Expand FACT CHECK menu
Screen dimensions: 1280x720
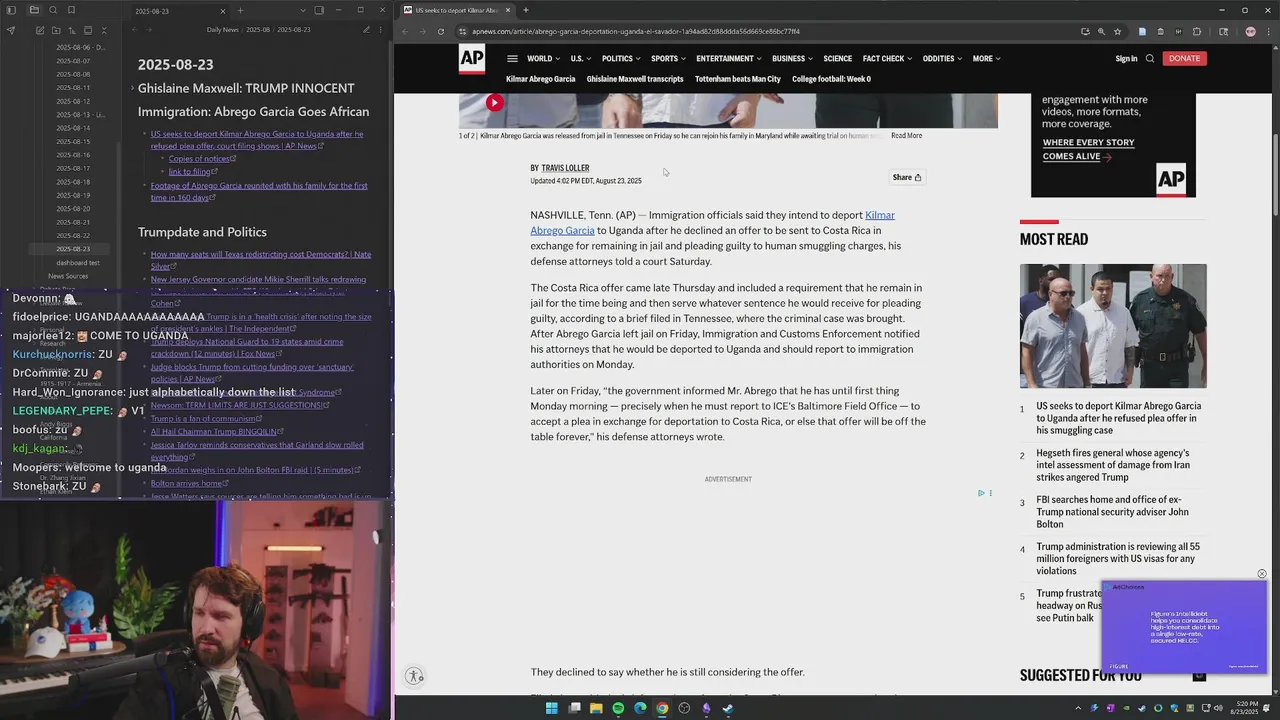pos(887,59)
